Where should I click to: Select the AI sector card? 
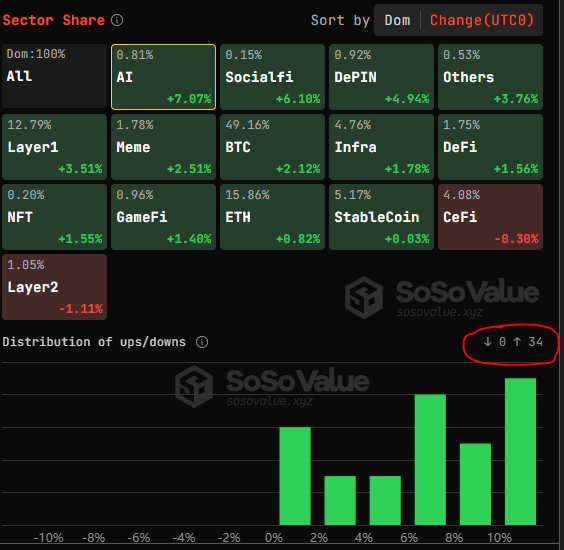(x=163, y=77)
